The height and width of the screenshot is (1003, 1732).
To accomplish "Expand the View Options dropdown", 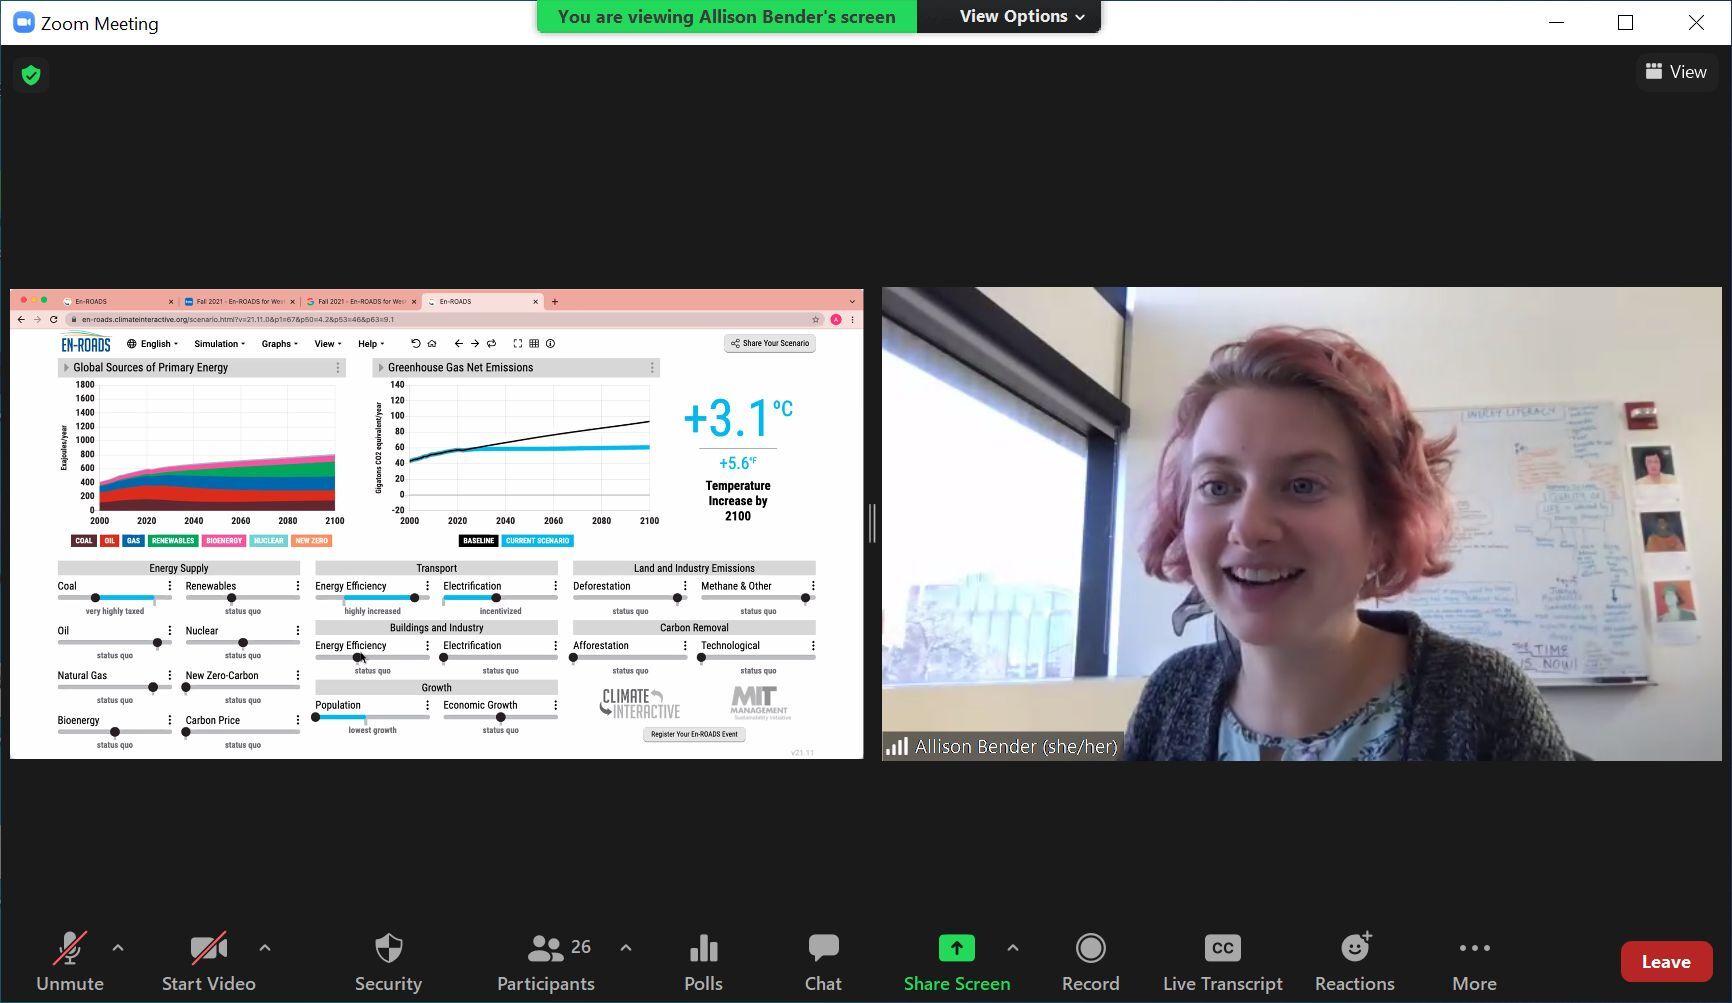I will click(1020, 17).
